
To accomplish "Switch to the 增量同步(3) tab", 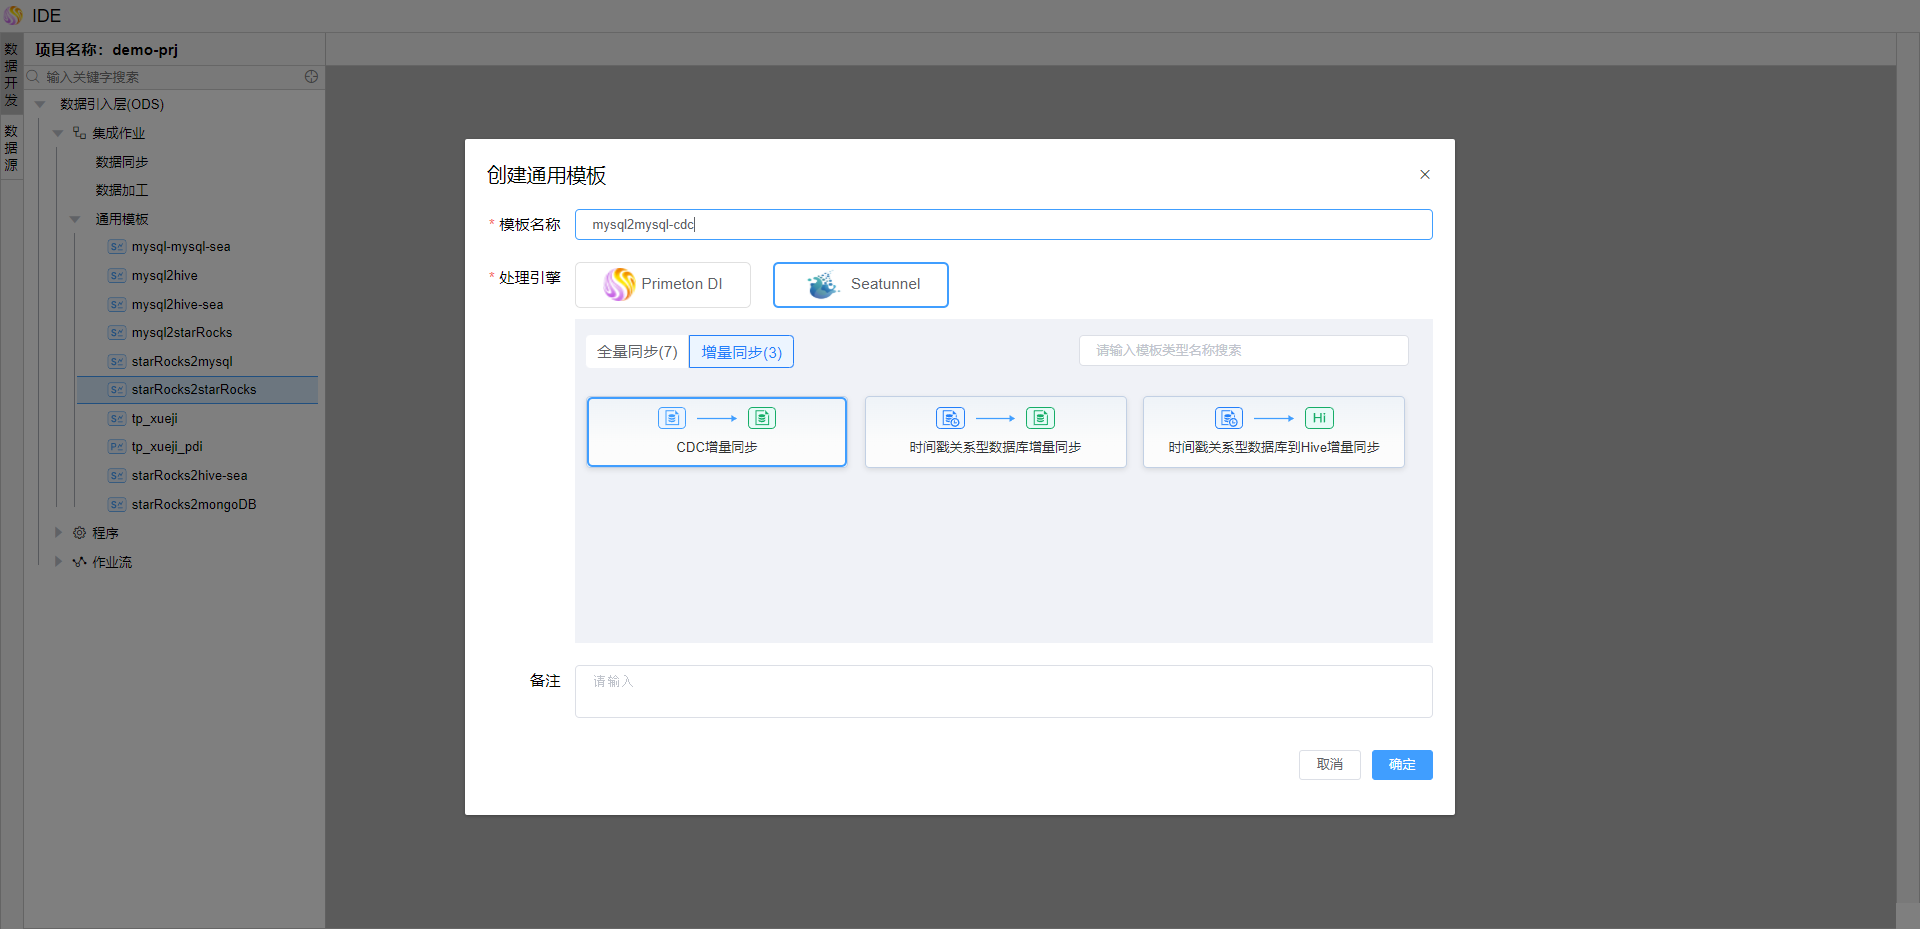I will tap(741, 352).
